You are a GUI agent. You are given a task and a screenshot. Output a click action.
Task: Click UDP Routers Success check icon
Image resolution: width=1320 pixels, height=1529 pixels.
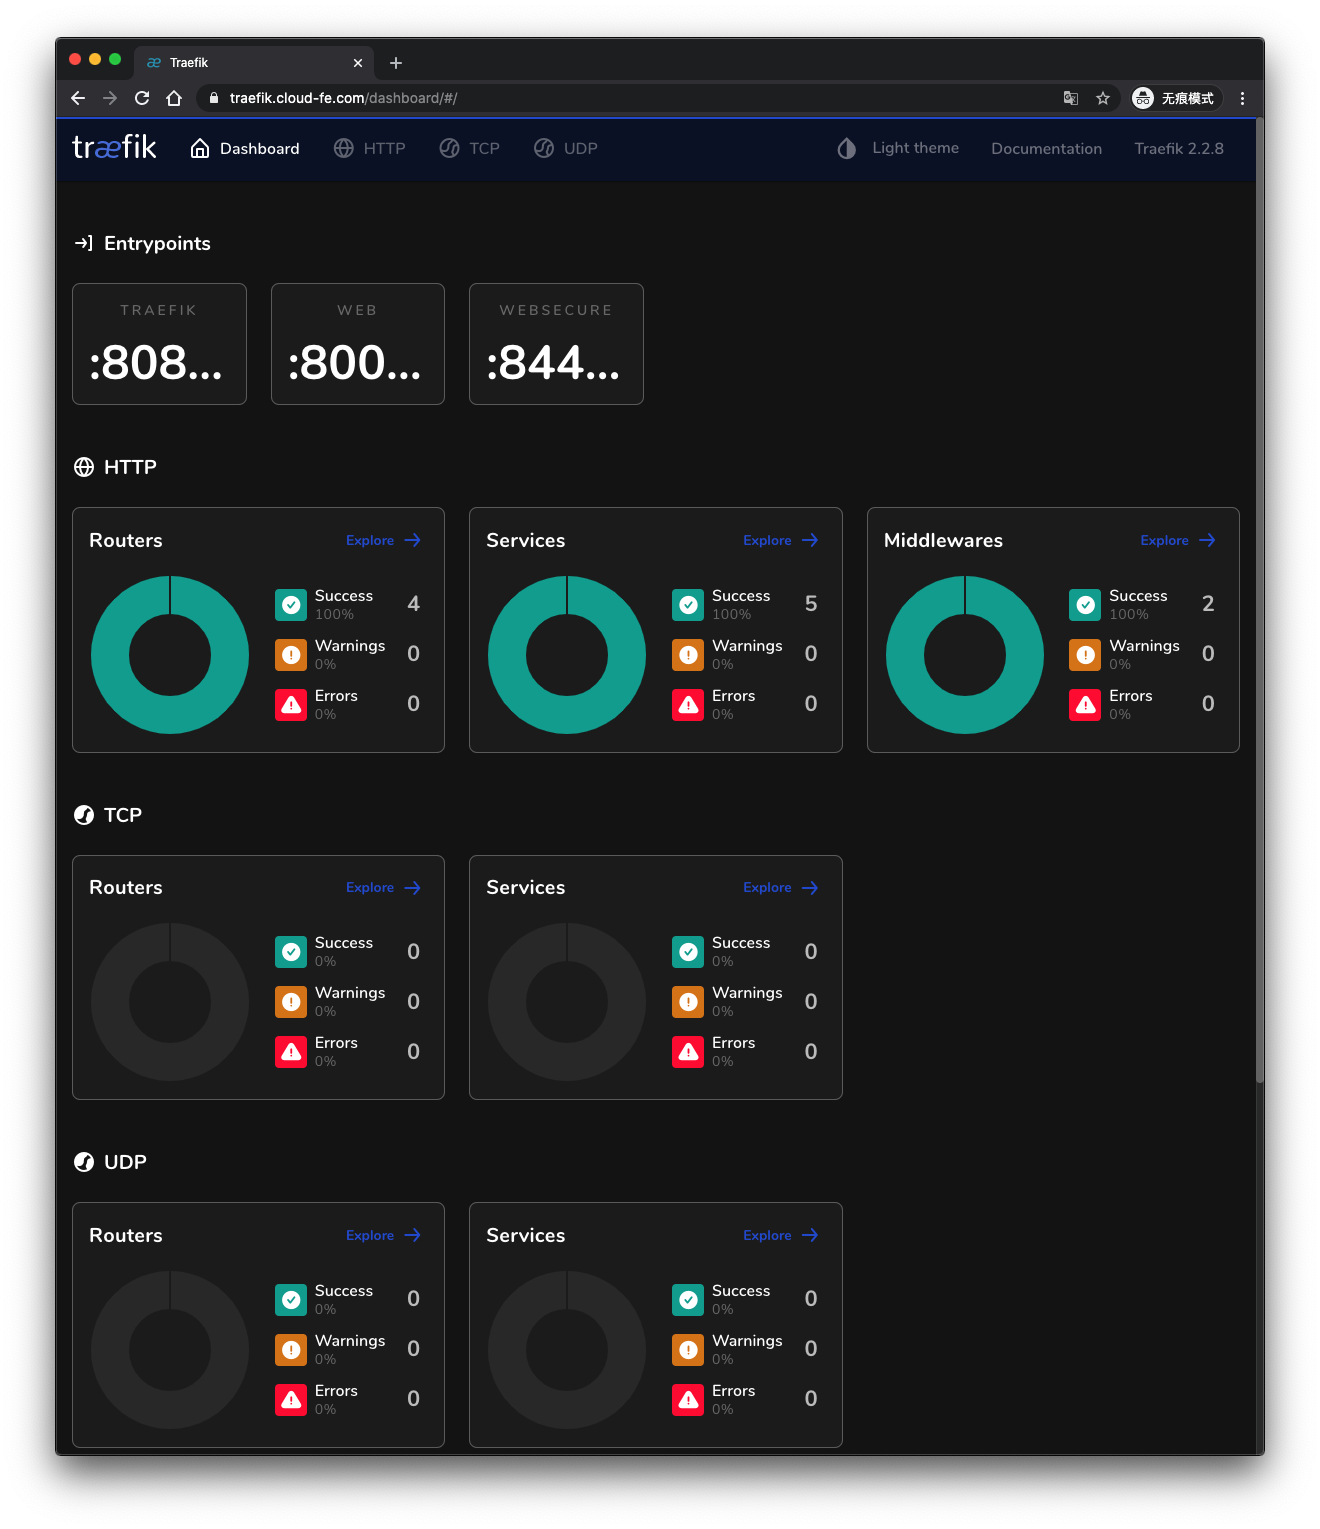coord(291,1299)
